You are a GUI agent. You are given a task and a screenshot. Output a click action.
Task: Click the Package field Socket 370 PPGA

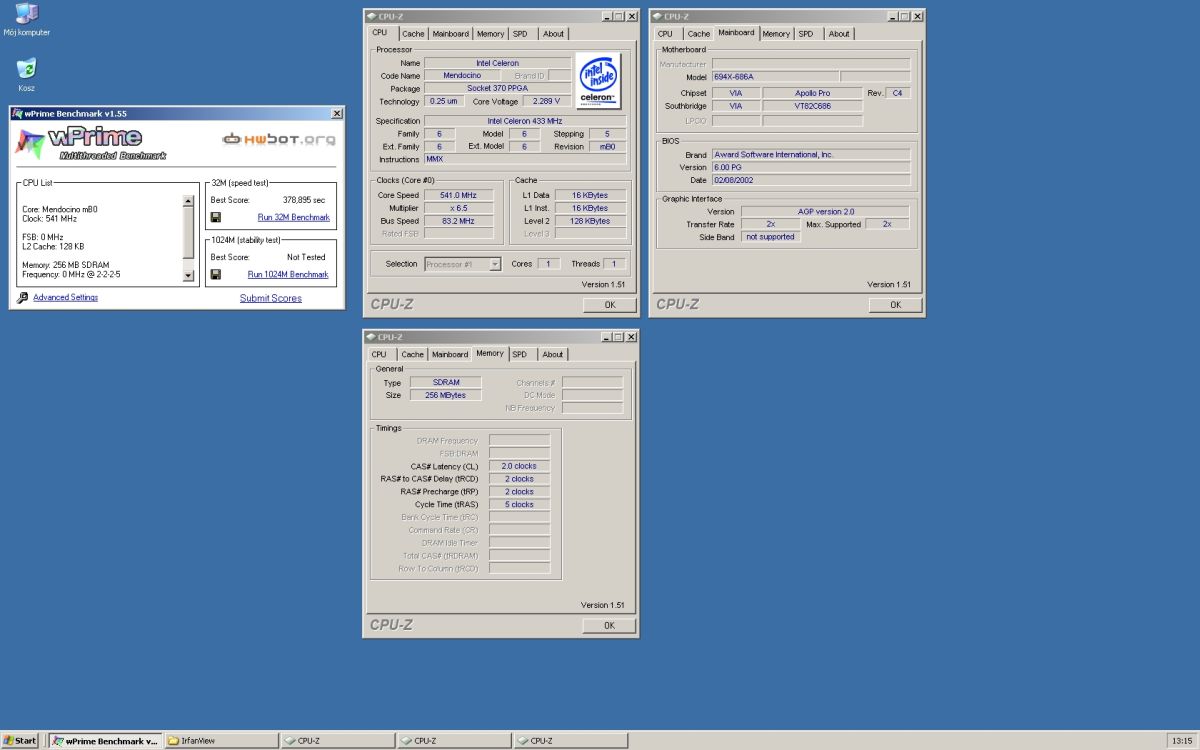pyautogui.click(x=498, y=88)
